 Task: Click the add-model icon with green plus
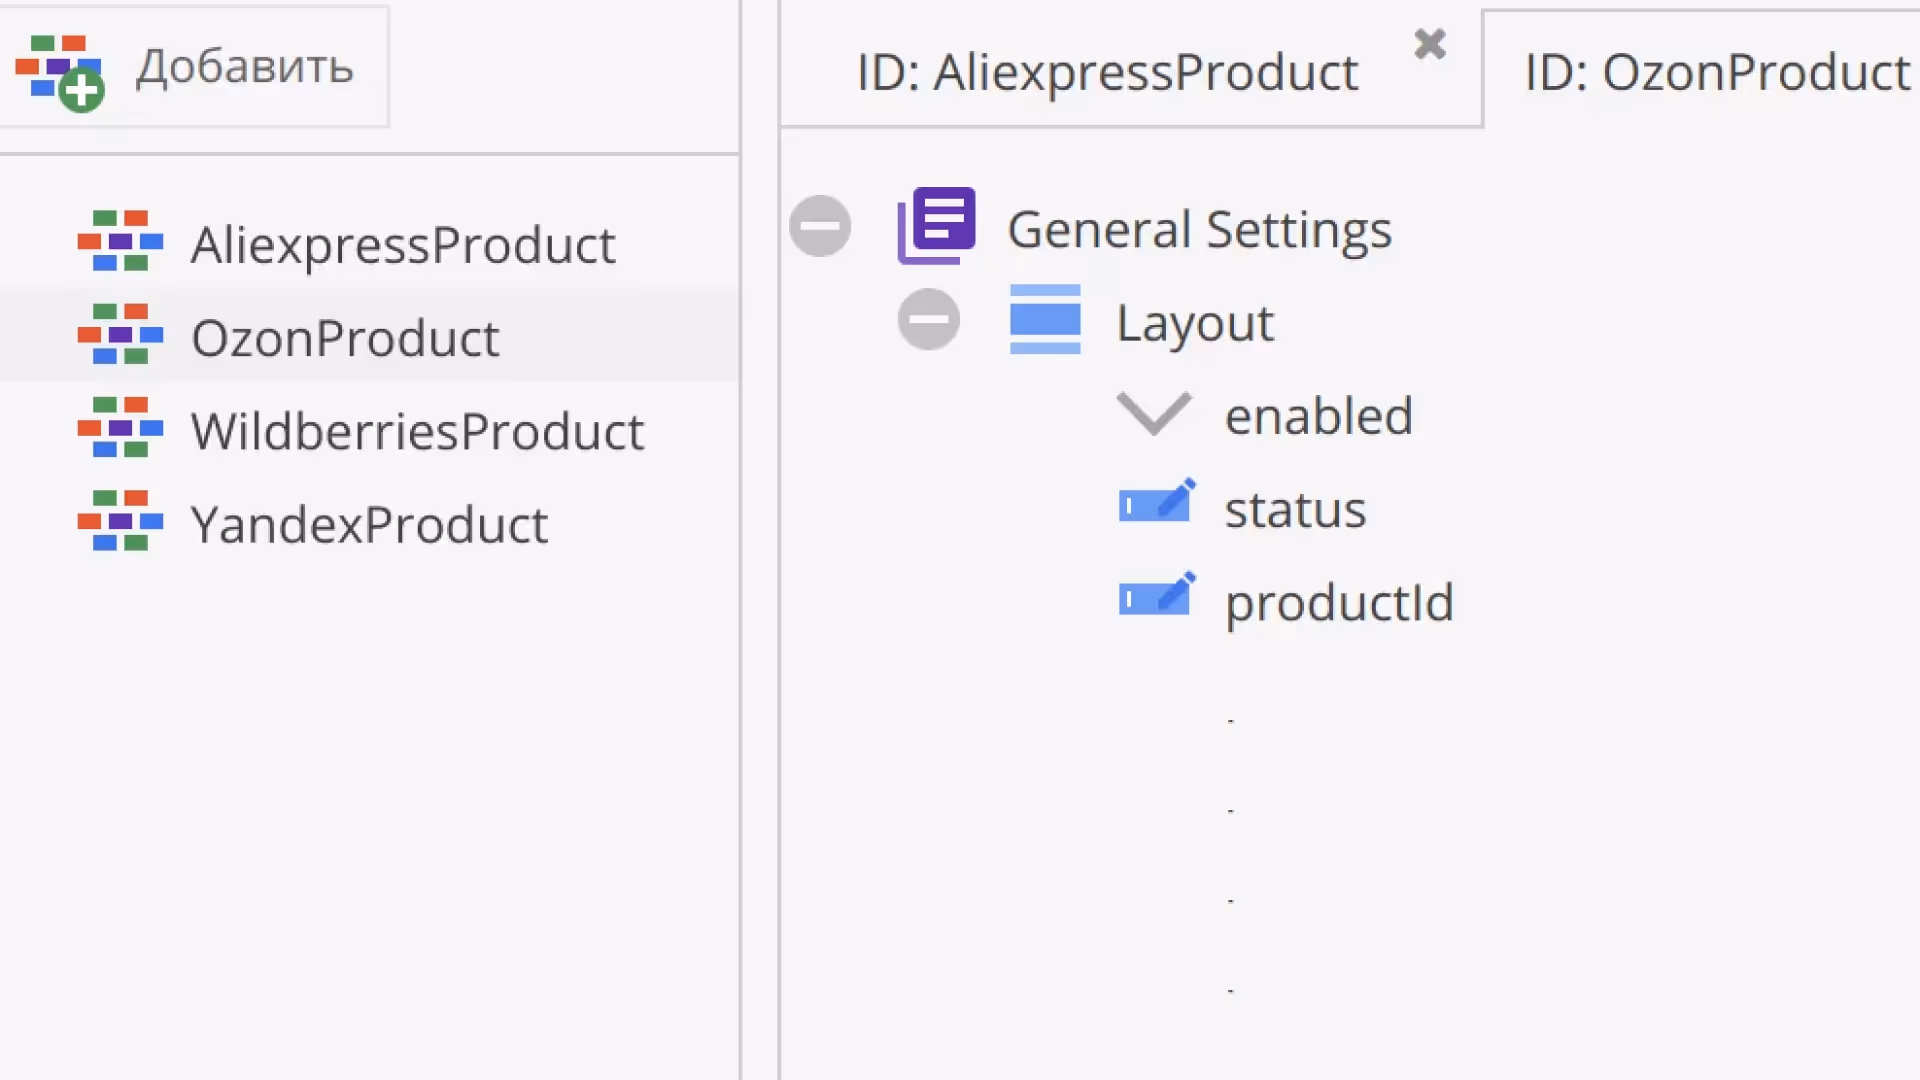click(60, 72)
